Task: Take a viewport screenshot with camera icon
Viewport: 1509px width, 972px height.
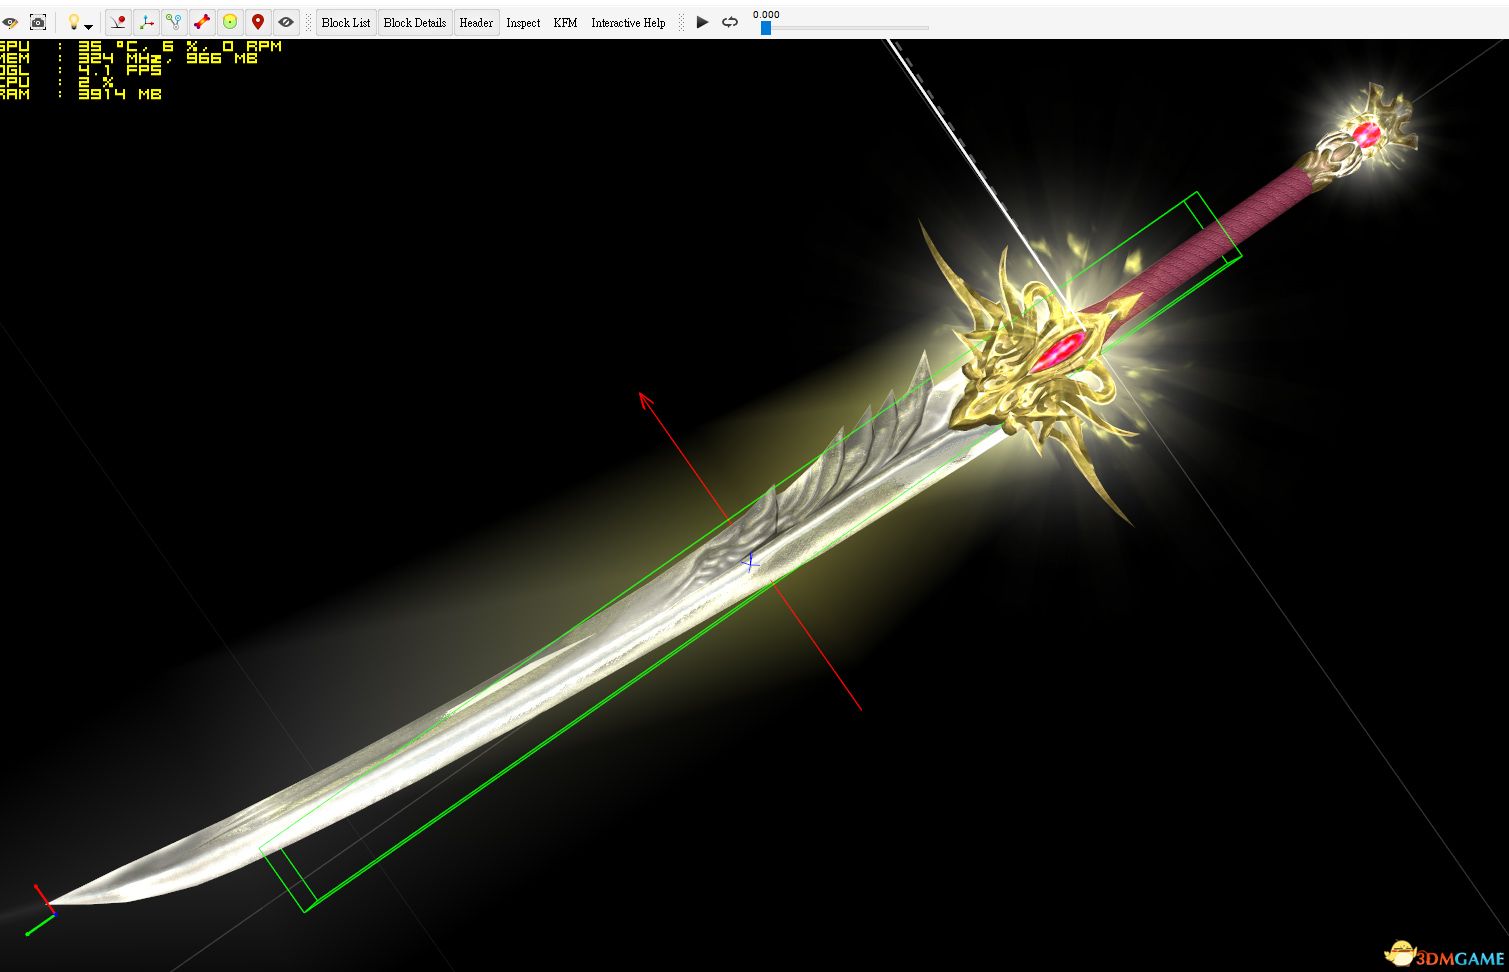Action: [x=38, y=22]
